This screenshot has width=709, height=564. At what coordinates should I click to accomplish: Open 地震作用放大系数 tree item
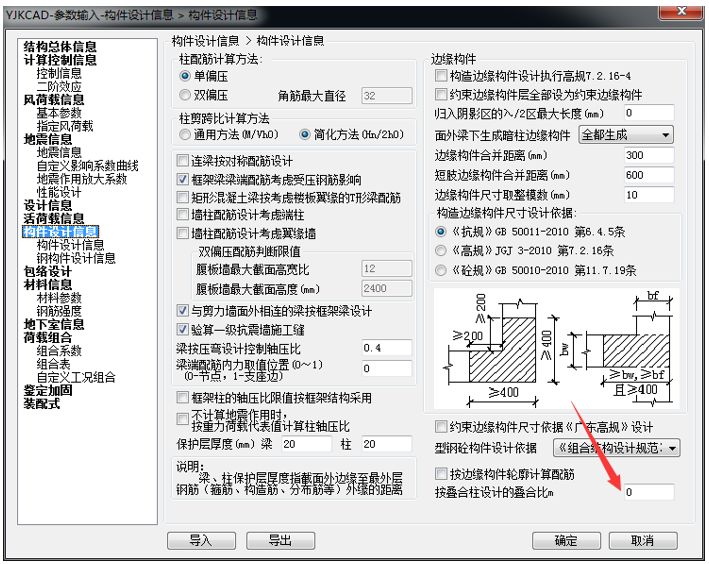(x=82, y=179)
